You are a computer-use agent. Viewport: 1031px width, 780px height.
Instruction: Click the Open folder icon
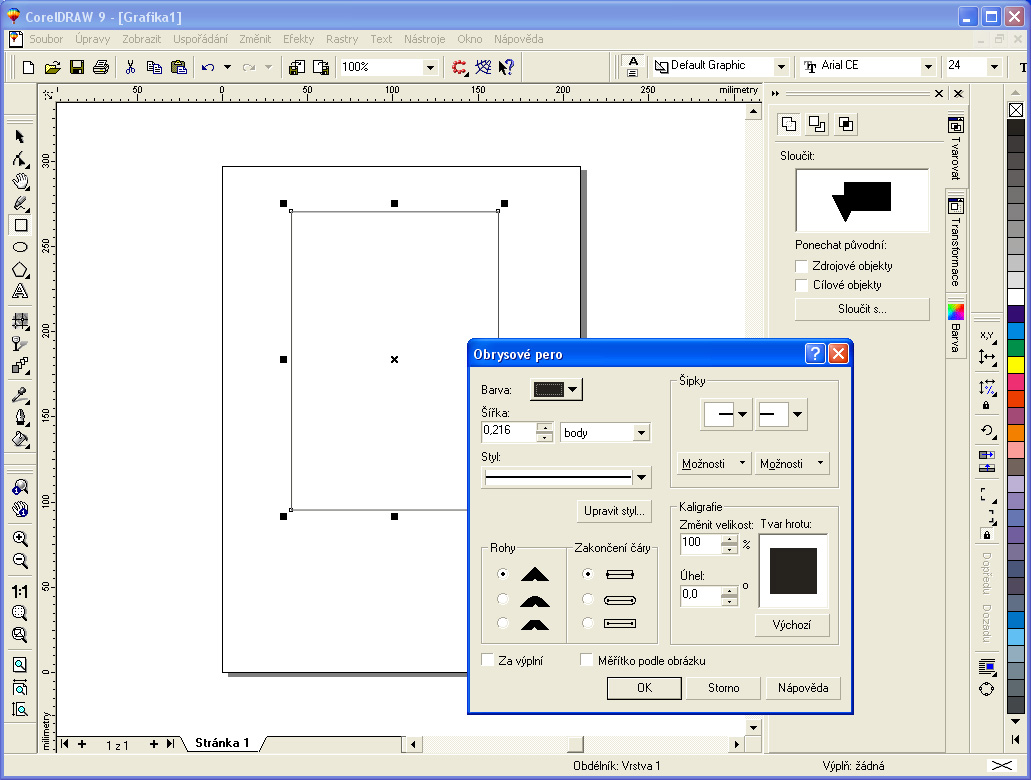53,67
